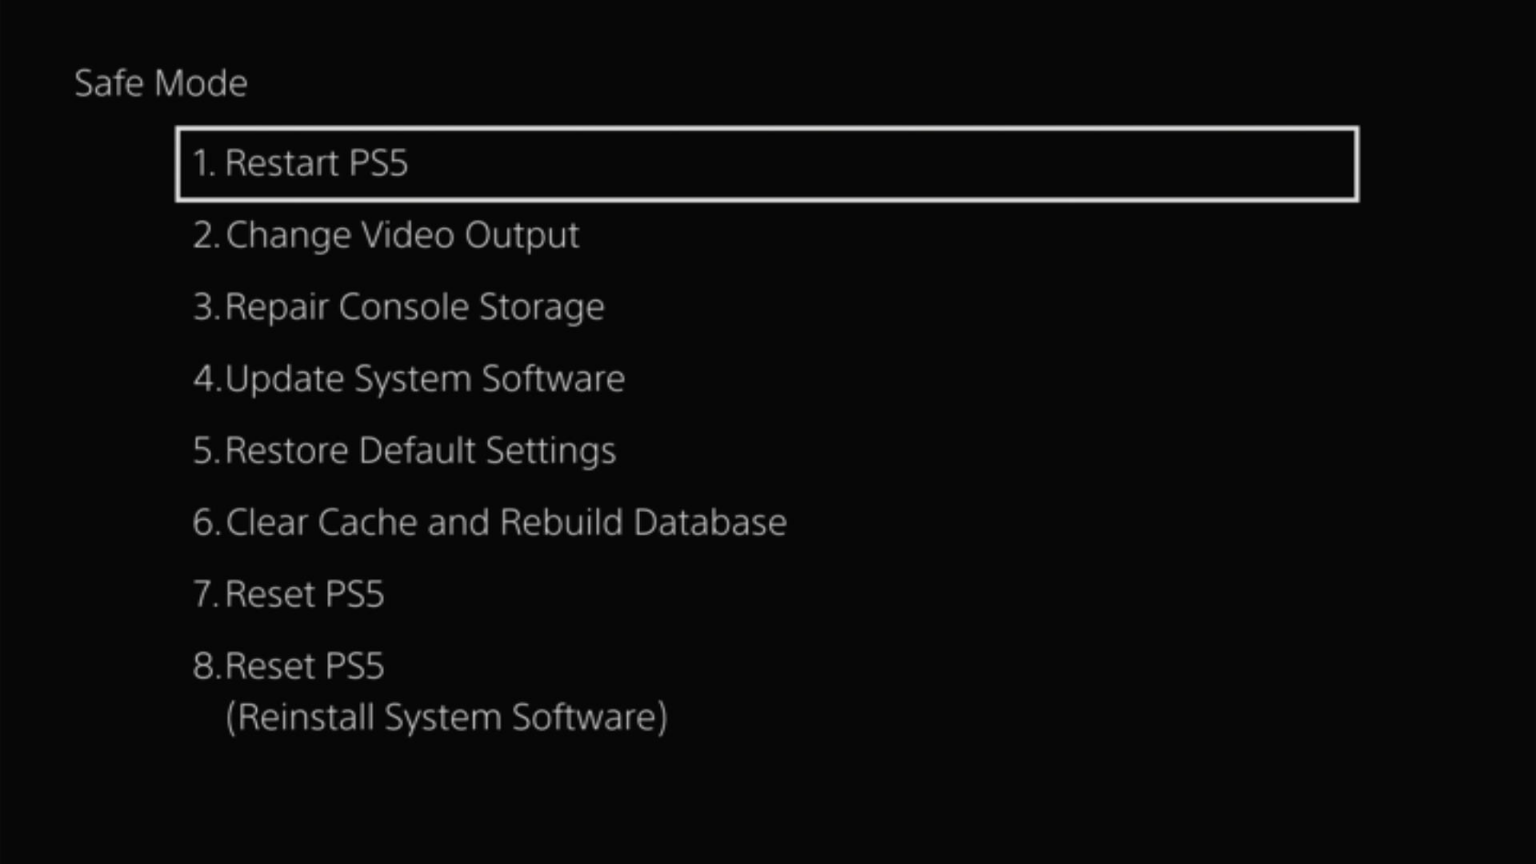The image size is (1536, 864).
Task: Click the Safe Mode title label
Action: [160, 83]
